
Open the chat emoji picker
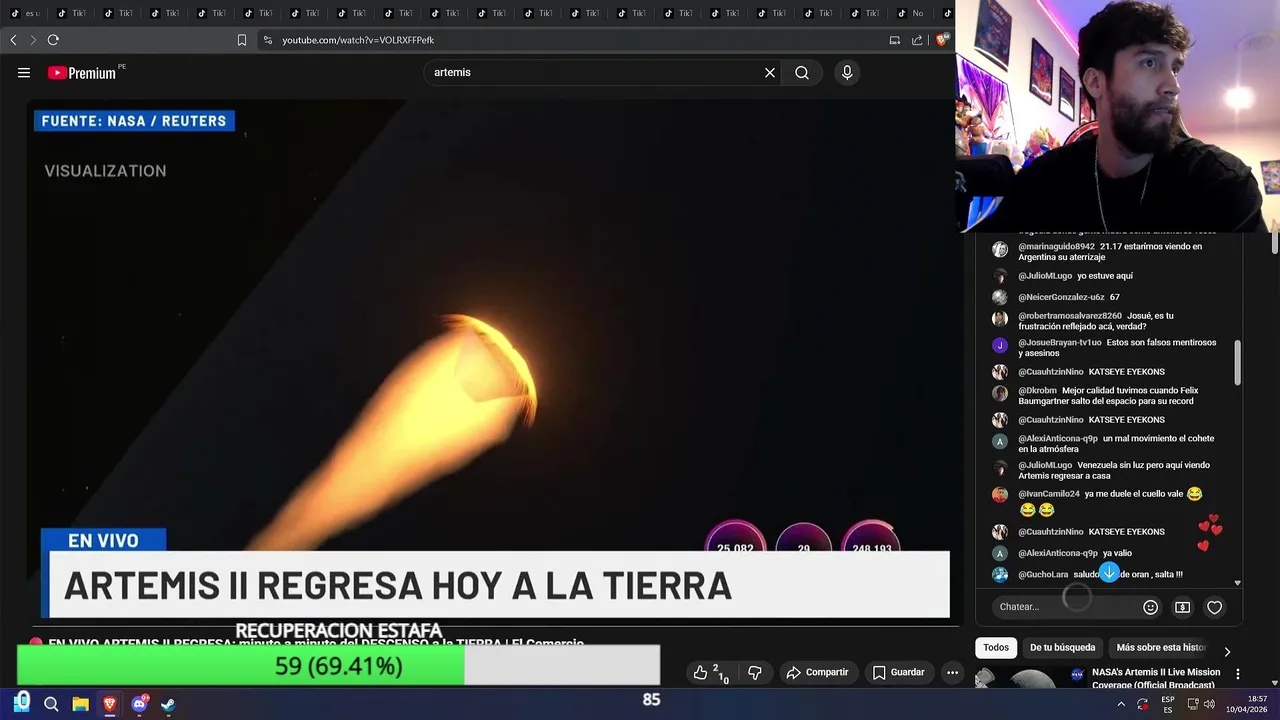click(x=1150, y=607)
